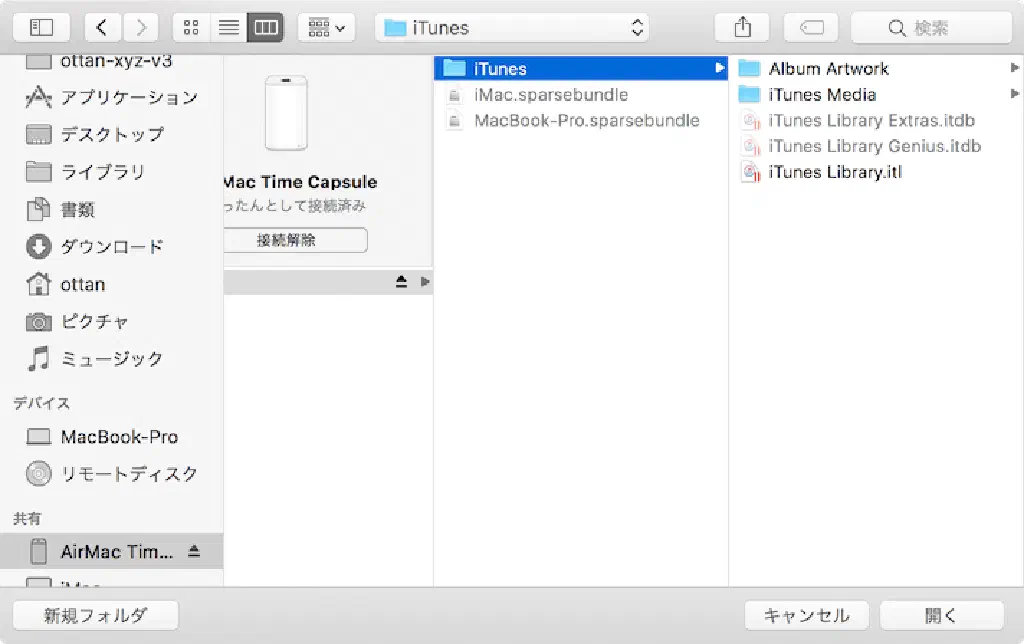Click the キャンセル button
1024x644 pixels.
[x=806, y=615]
